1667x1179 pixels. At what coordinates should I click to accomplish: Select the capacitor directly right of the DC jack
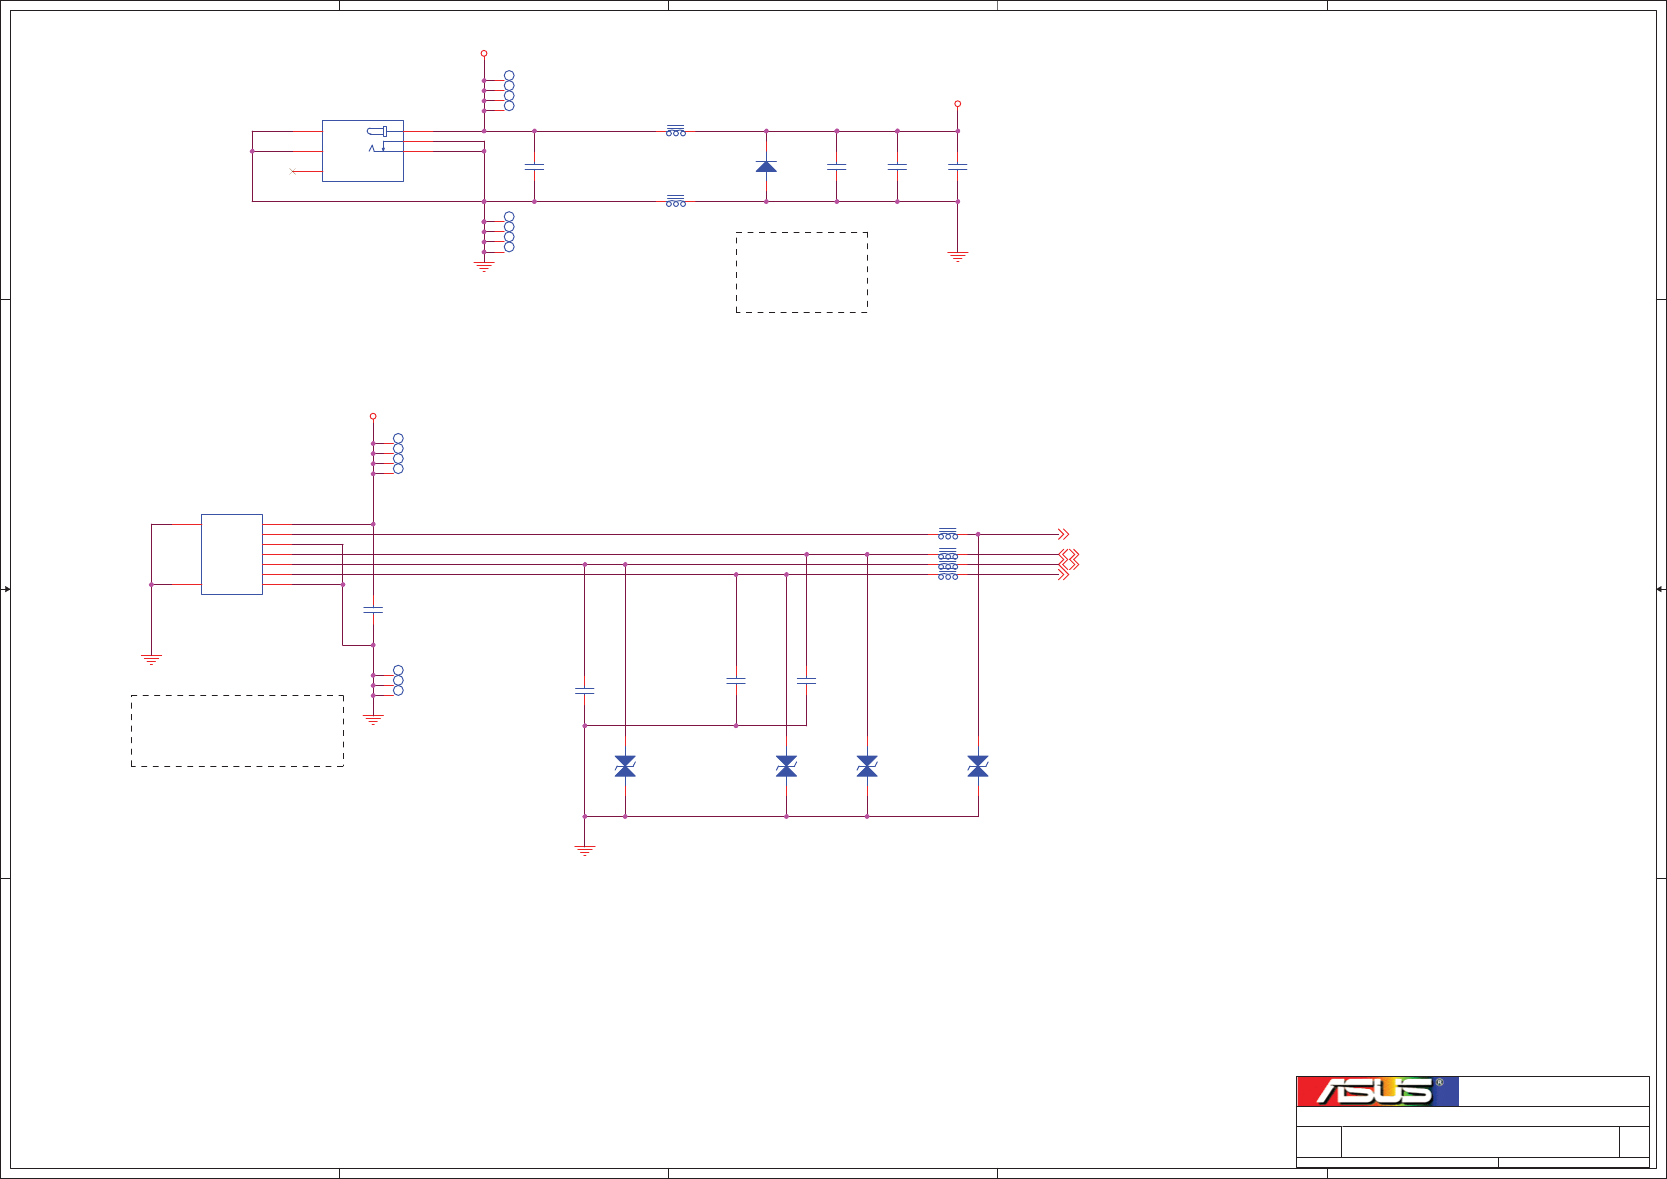(534, 166)
